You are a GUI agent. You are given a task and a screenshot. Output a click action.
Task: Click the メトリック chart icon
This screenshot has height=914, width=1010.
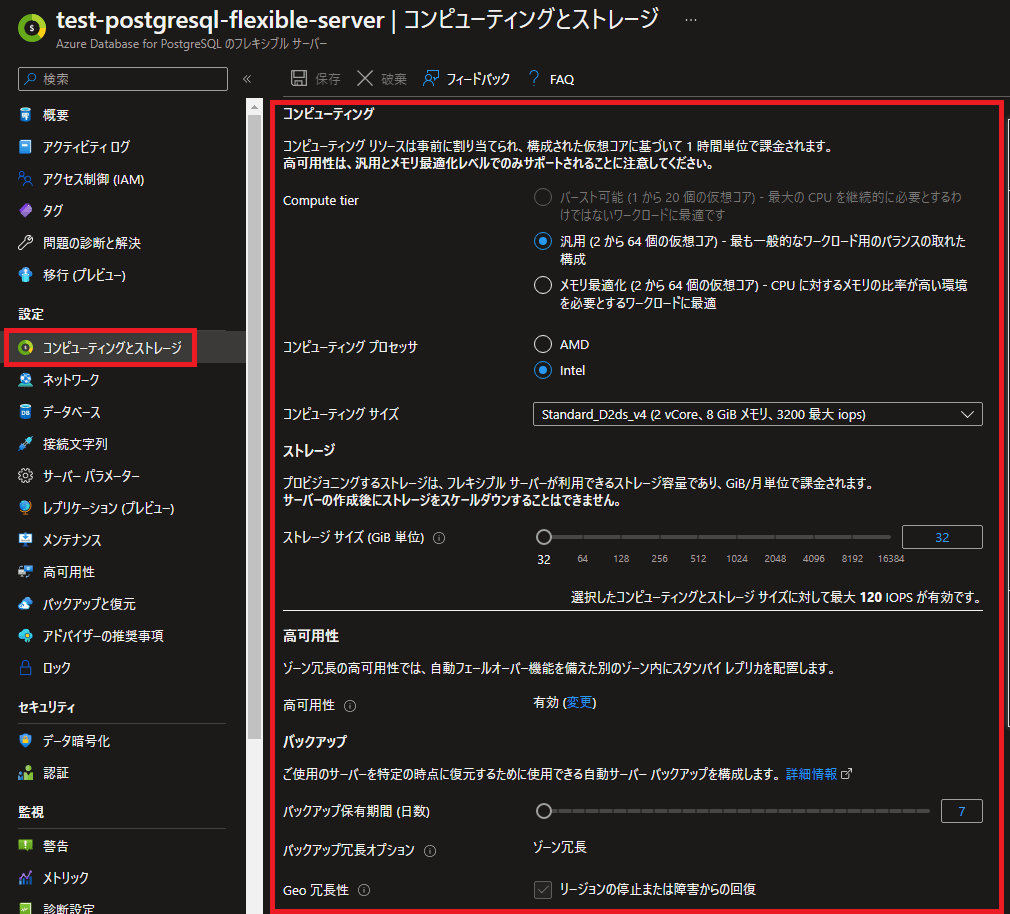tap(25, 877)
